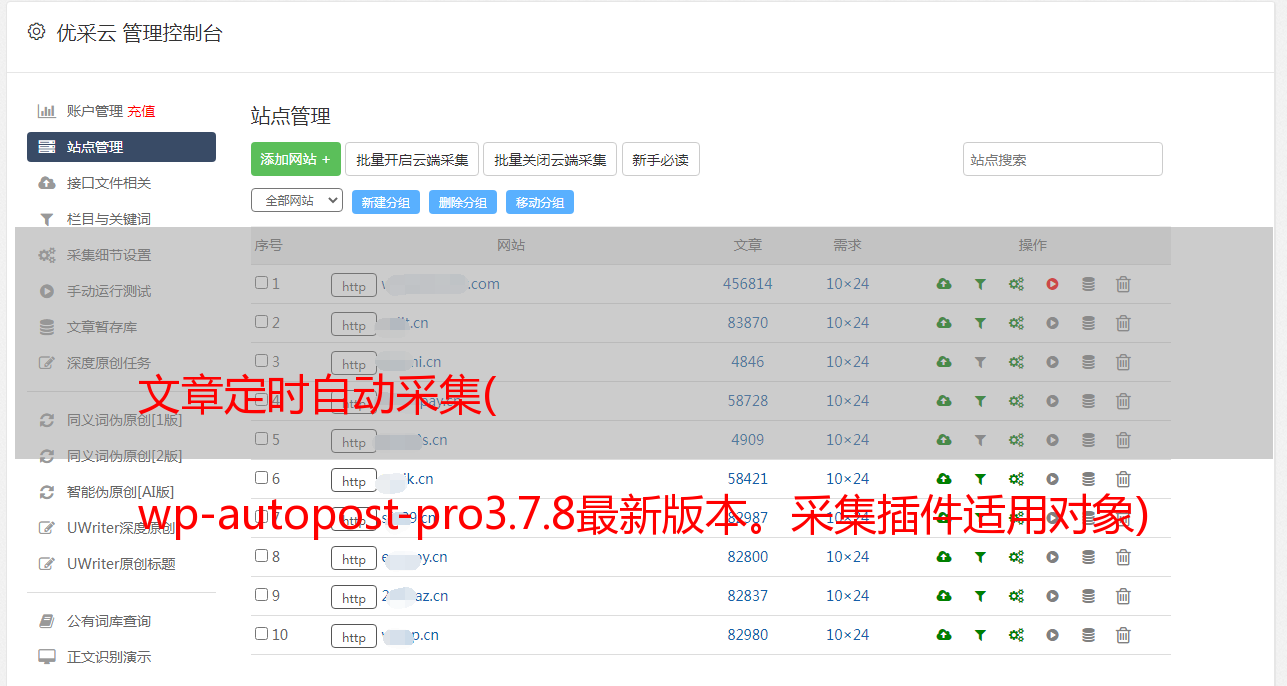Open the gears icon in row 8
Viewport: 1287px width, 686px height.
(1016, 557)
